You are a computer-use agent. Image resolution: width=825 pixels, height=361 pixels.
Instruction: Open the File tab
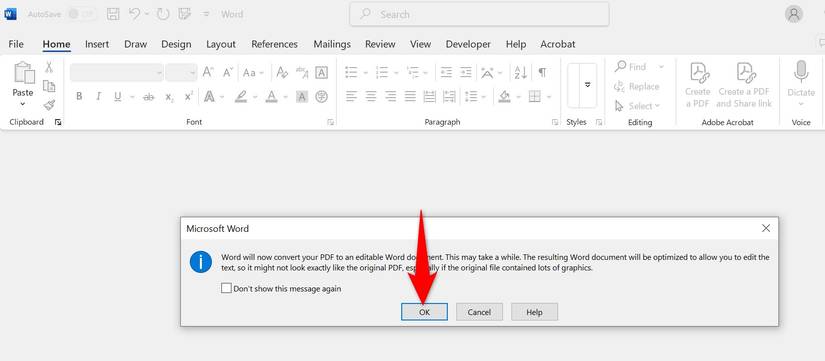pyautogui.click(x=16, y=44)
